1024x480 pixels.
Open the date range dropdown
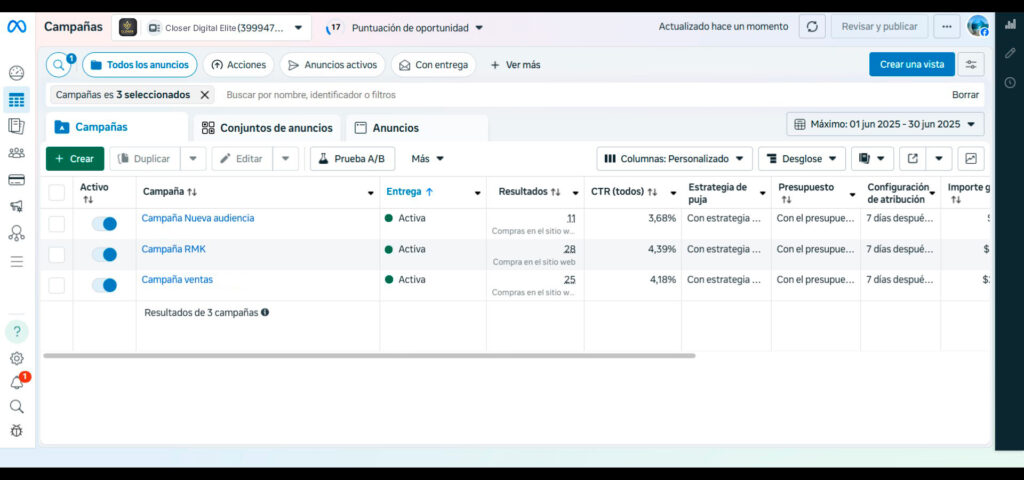tap(885, 125)
